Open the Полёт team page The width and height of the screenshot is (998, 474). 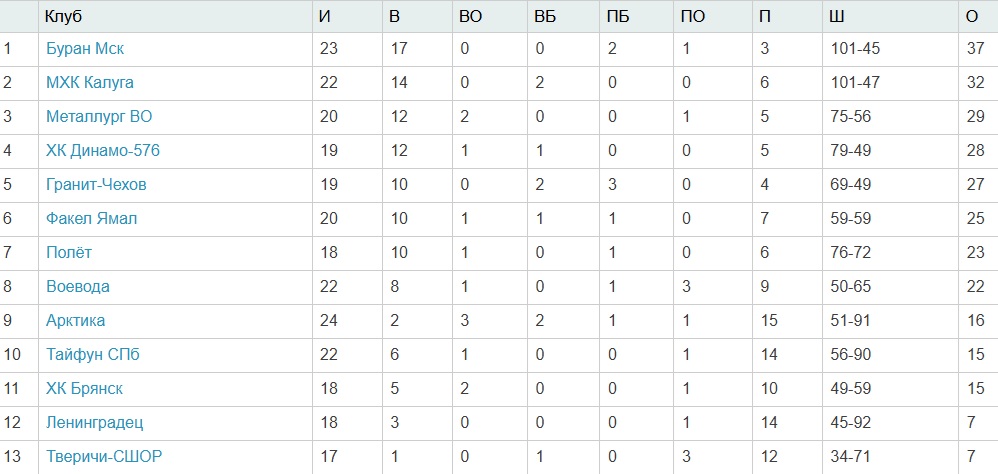point(69,252)
